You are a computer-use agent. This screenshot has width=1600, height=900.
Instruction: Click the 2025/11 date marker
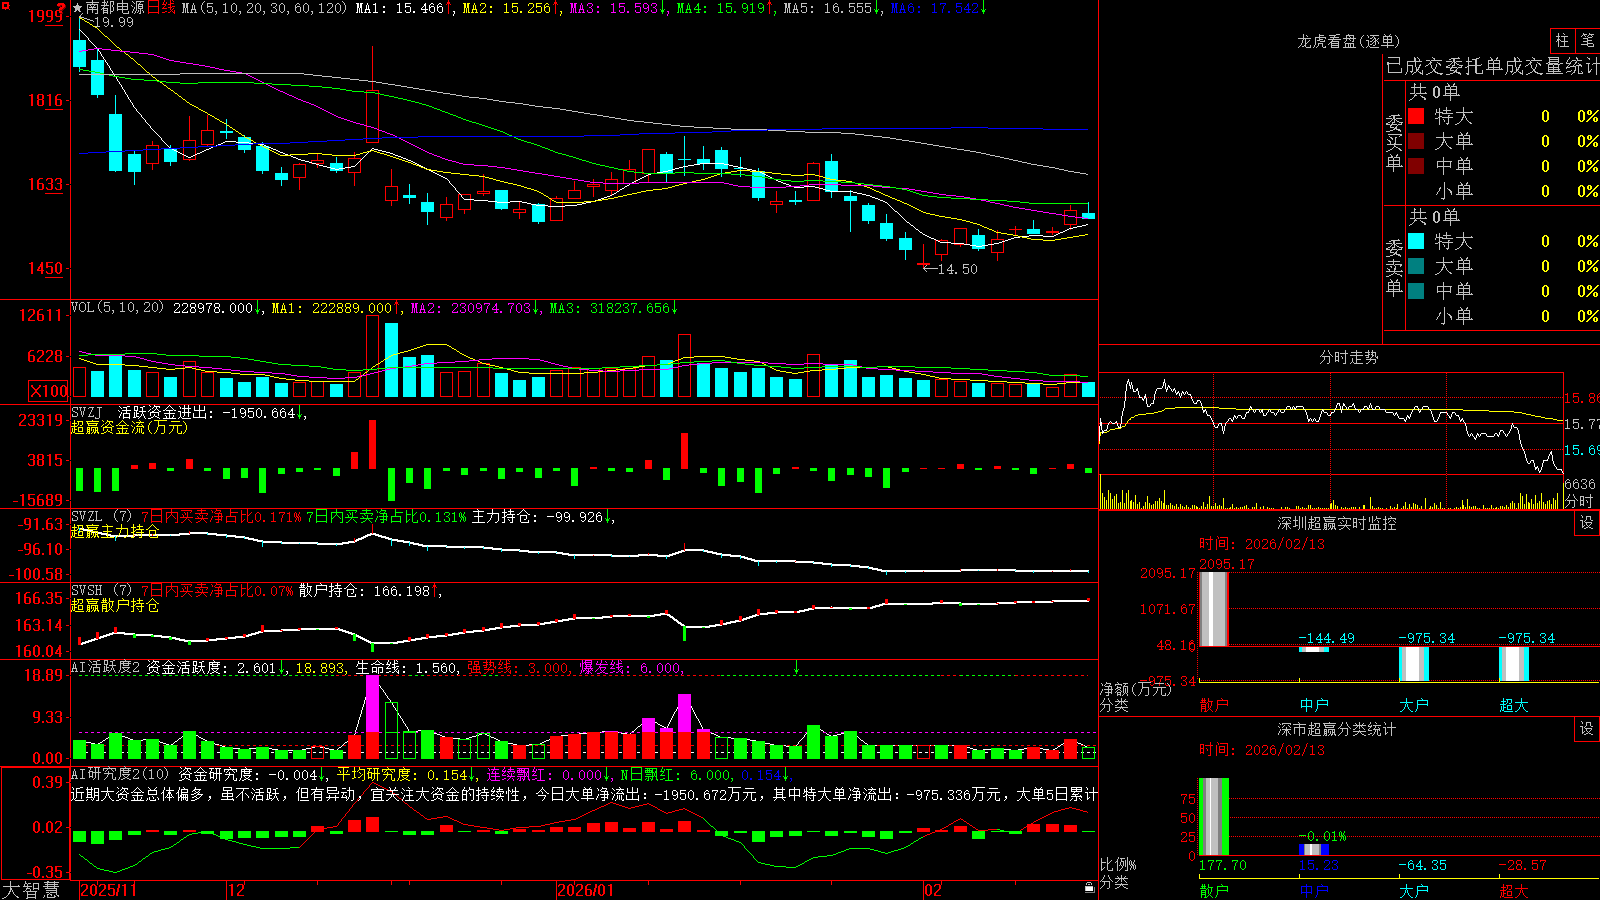(x=108, y=890)
